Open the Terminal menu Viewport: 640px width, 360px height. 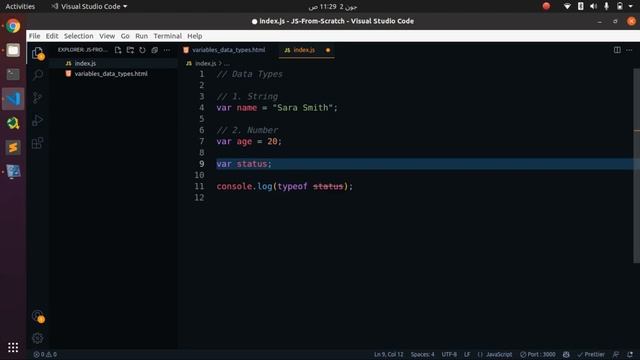click(167, 36)
